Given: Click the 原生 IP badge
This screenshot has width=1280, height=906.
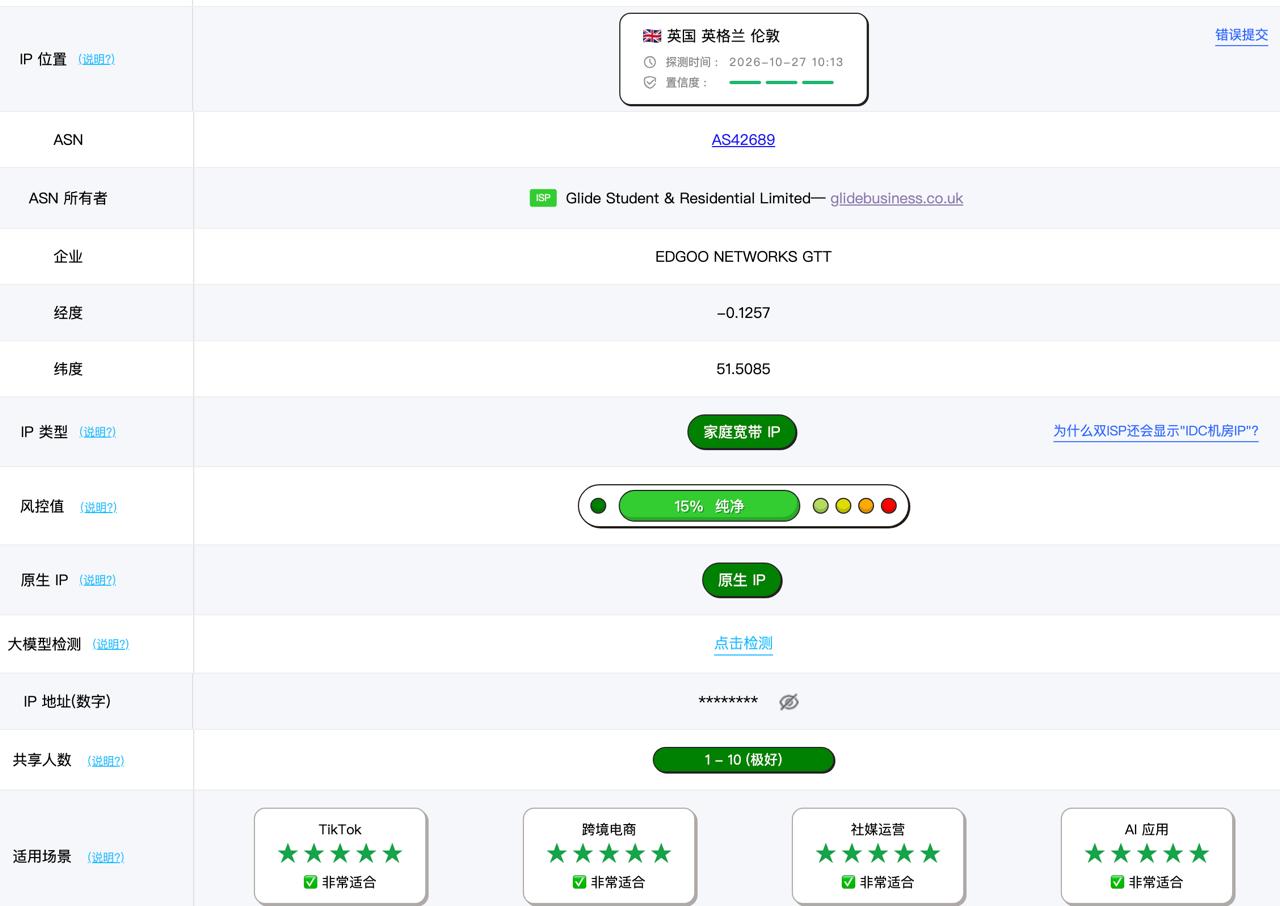Looking at the screenshot, I should [742, 580].
